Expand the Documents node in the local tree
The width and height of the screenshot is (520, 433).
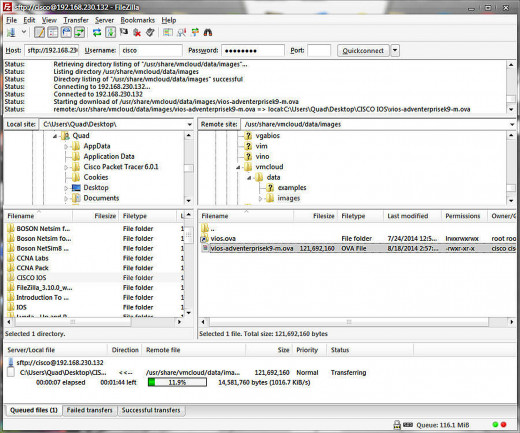click(66, 198)
